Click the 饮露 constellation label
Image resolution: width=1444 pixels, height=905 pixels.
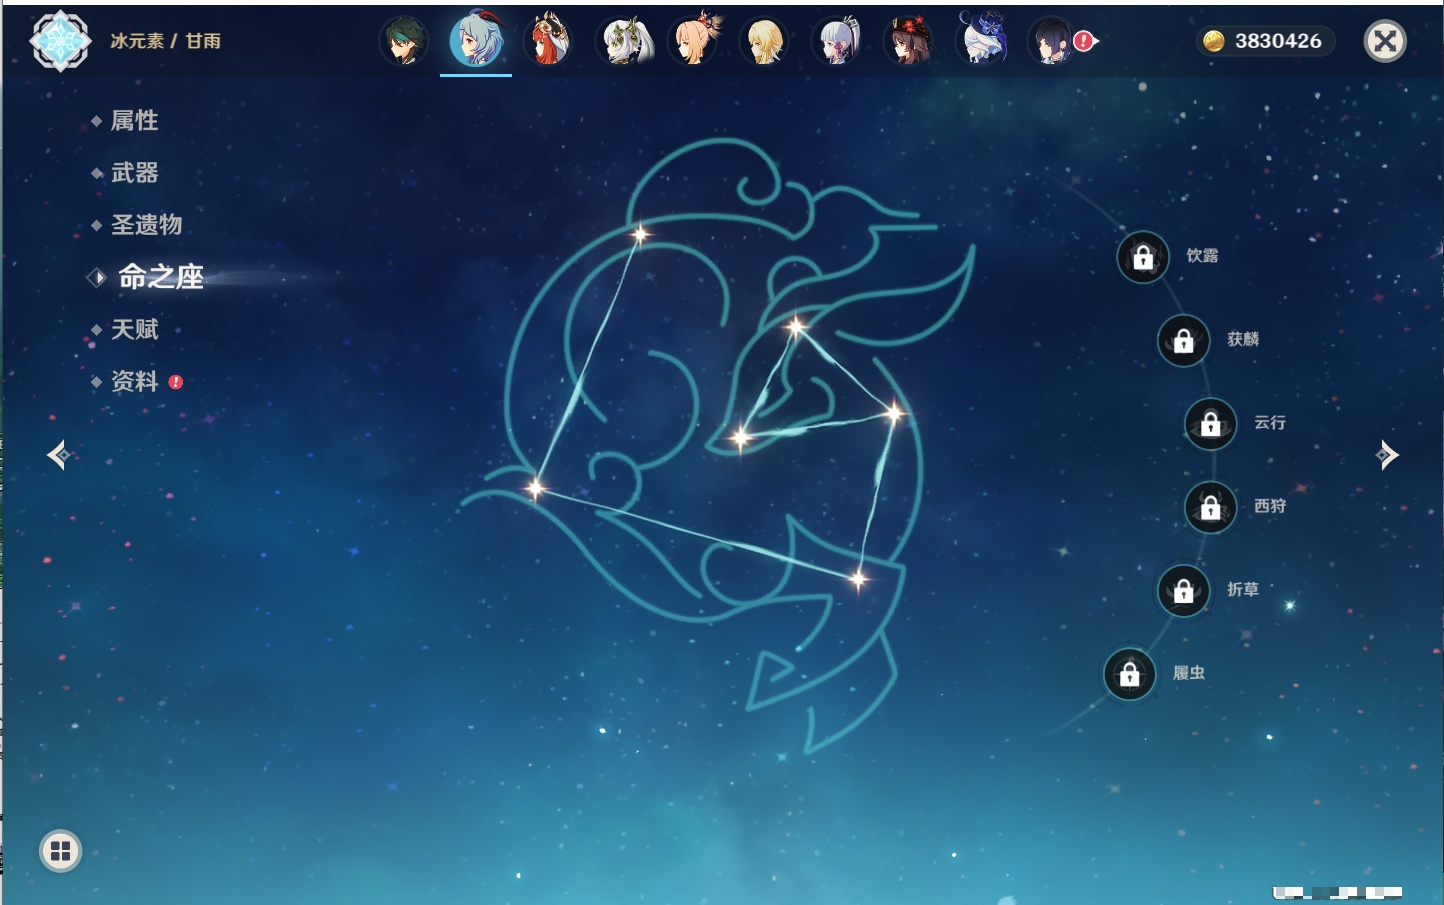tap(1202, 256)
